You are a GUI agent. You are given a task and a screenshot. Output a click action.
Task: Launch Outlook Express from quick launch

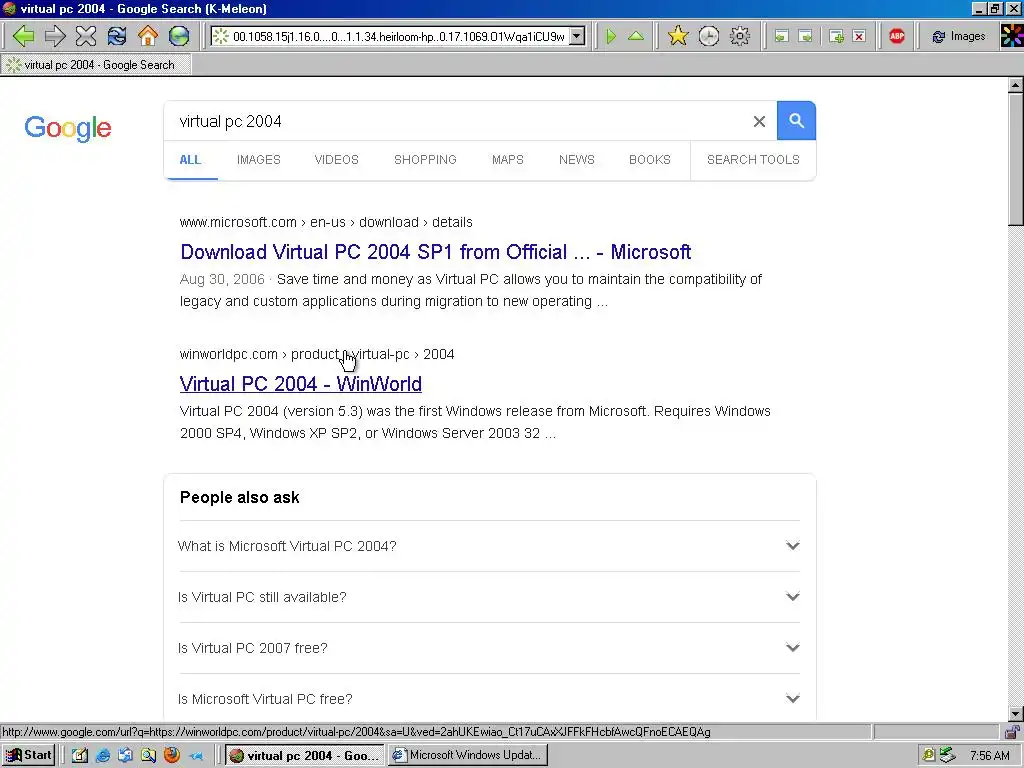(125, 756)
